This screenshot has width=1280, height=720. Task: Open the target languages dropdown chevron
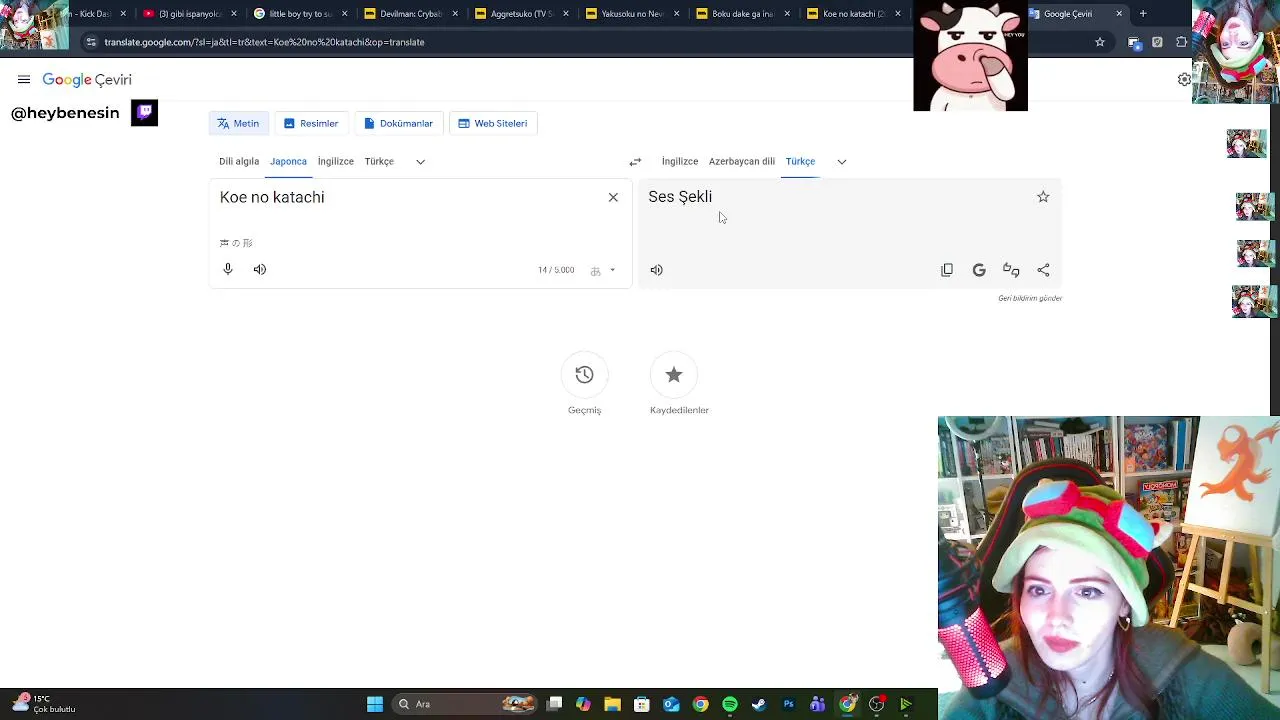841,161
